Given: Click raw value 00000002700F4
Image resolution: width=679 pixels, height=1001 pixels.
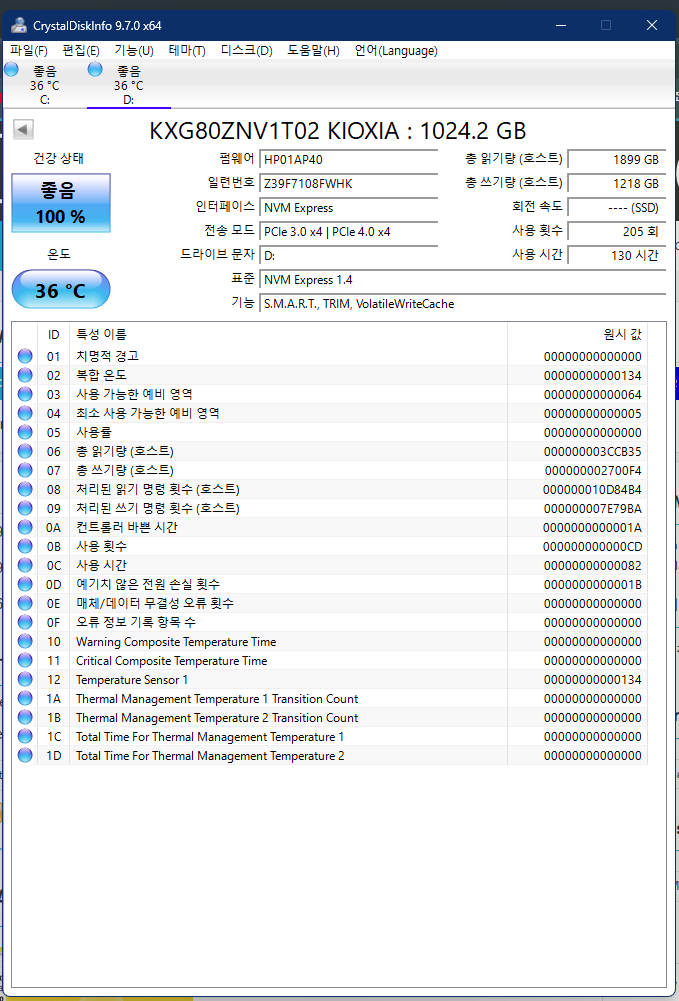Looking at the screenshot, I should point(593,470).
